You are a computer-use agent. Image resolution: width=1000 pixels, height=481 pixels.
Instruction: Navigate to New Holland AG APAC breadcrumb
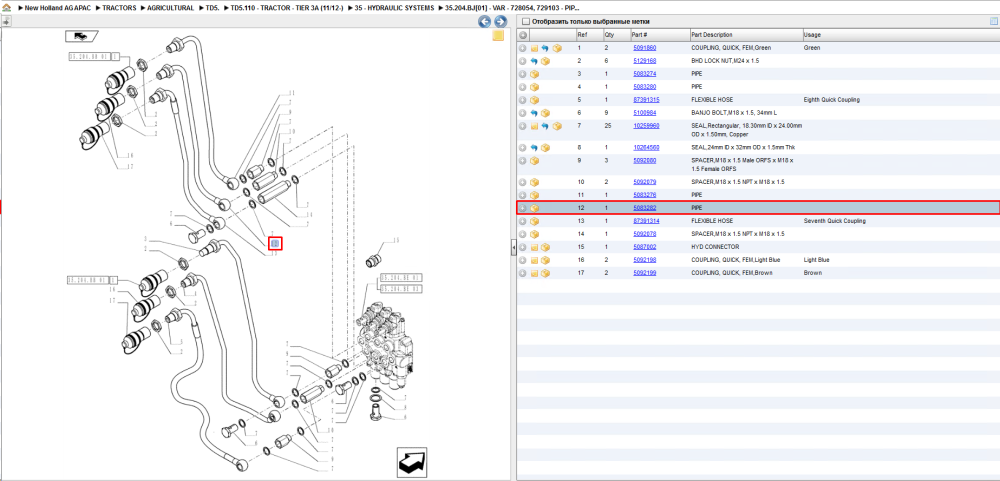point(57,8)
